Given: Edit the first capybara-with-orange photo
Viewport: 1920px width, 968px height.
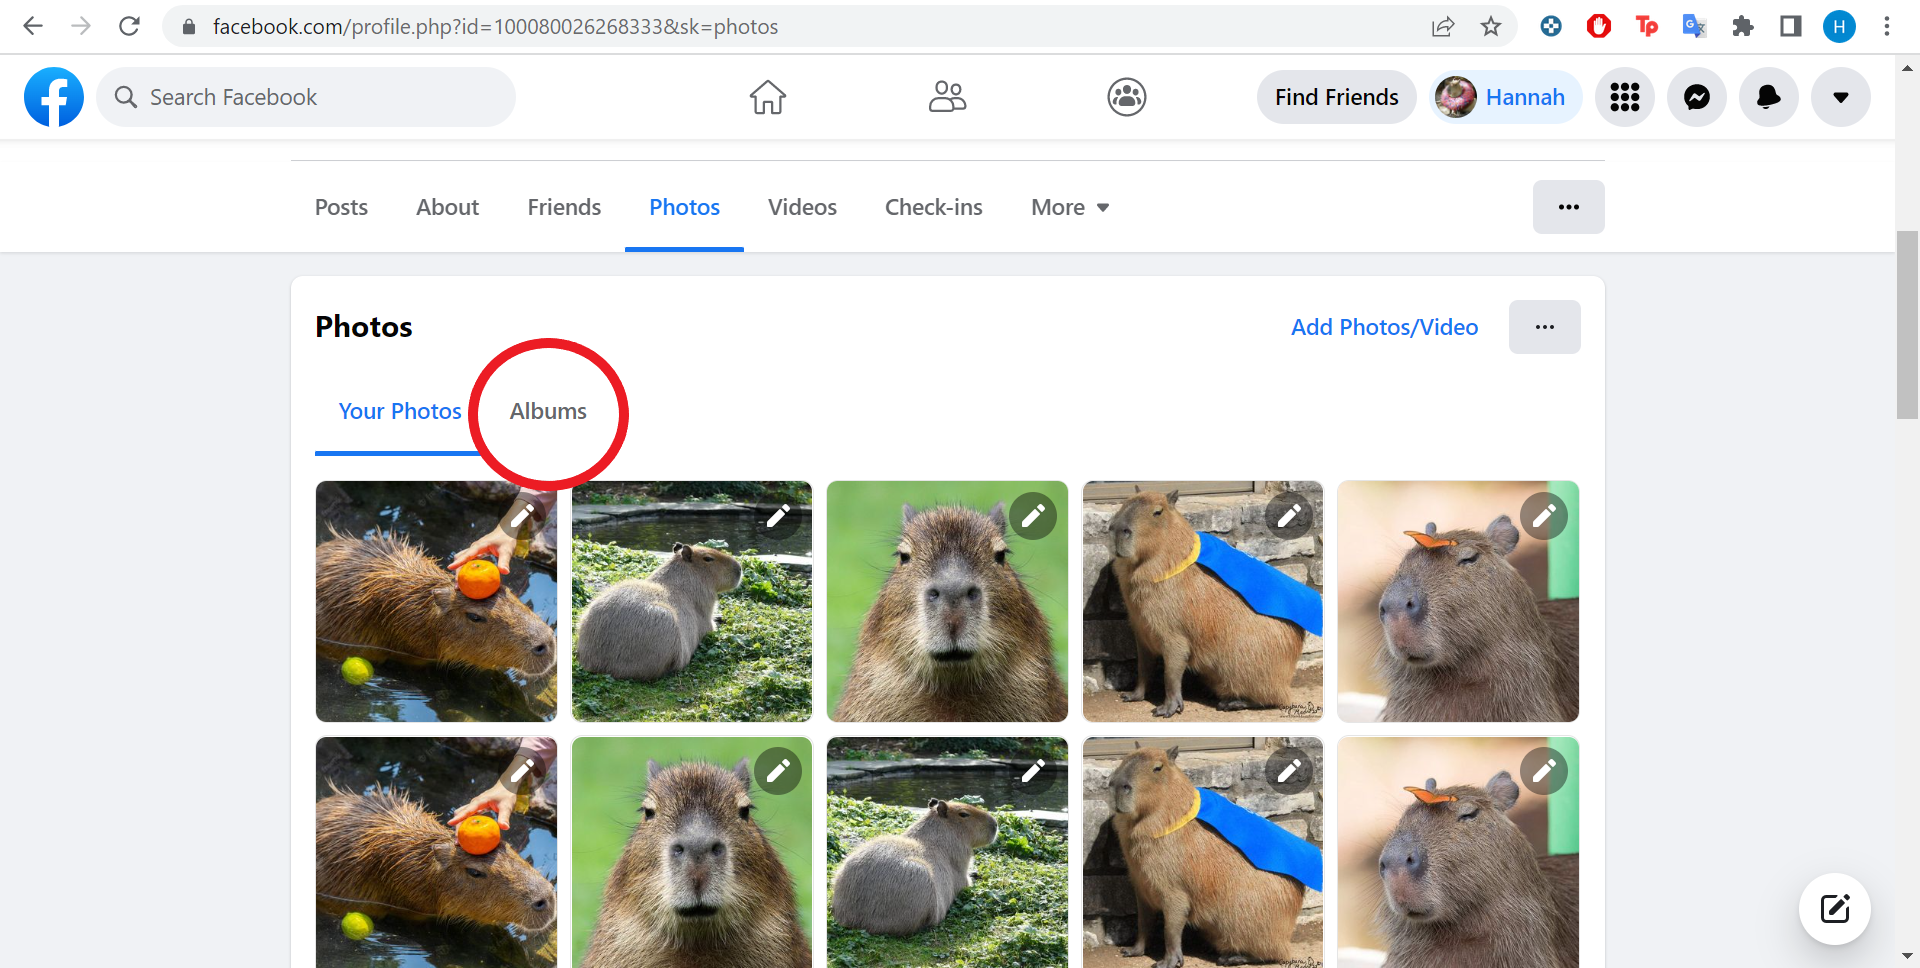Looking at the screenshot, I should click(x=522, y=516).
